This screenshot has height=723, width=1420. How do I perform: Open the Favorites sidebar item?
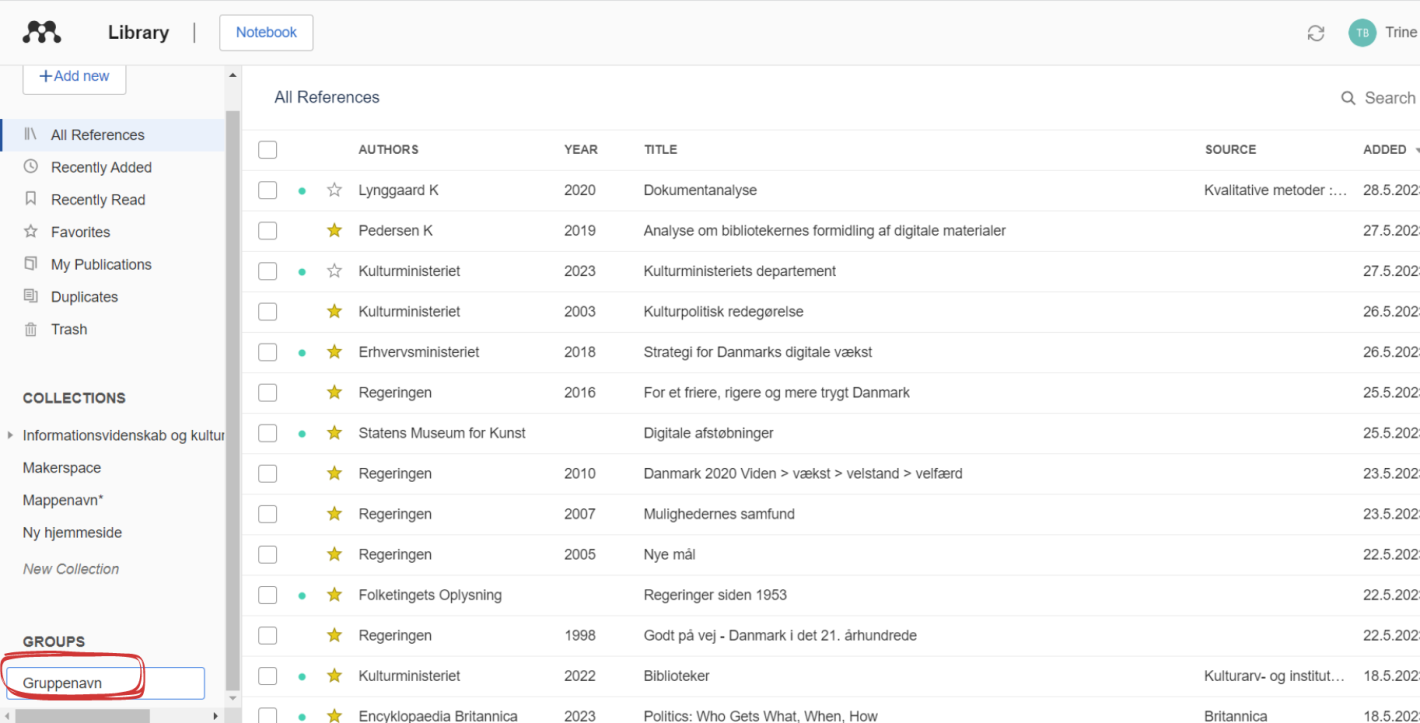[80, 232]
